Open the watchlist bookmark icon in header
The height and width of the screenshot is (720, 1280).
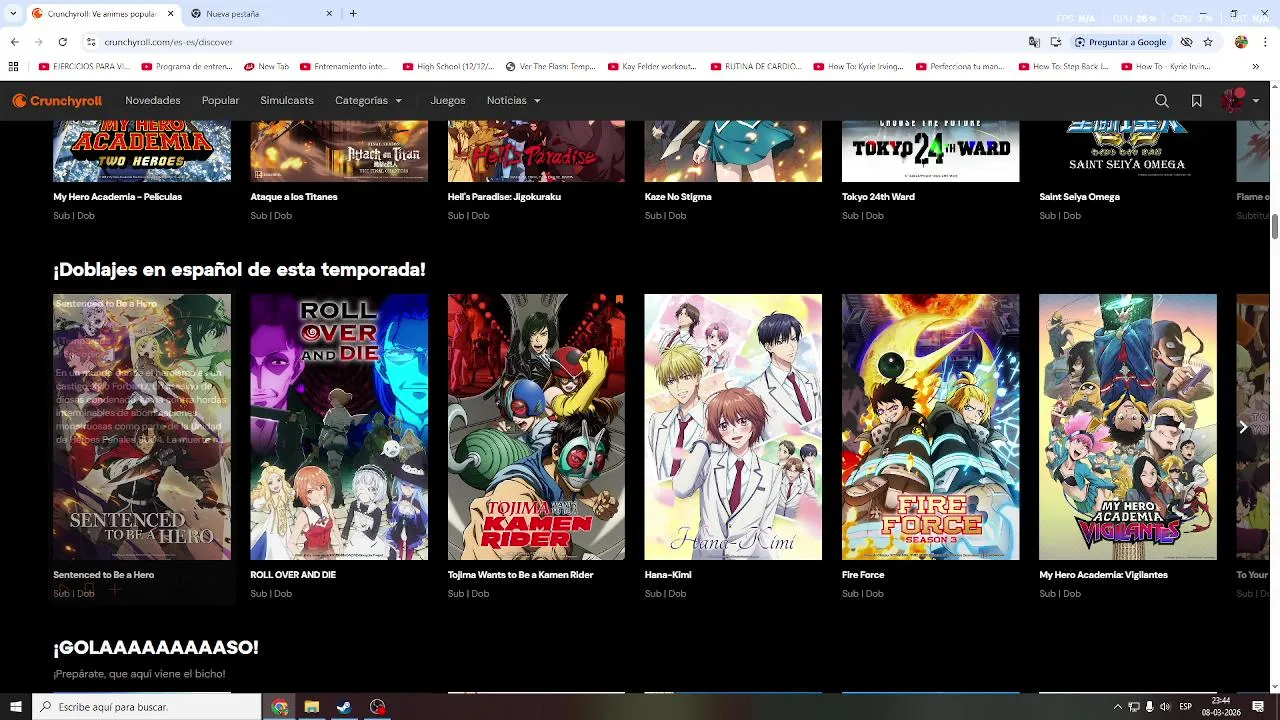(x=1196, y=101)
